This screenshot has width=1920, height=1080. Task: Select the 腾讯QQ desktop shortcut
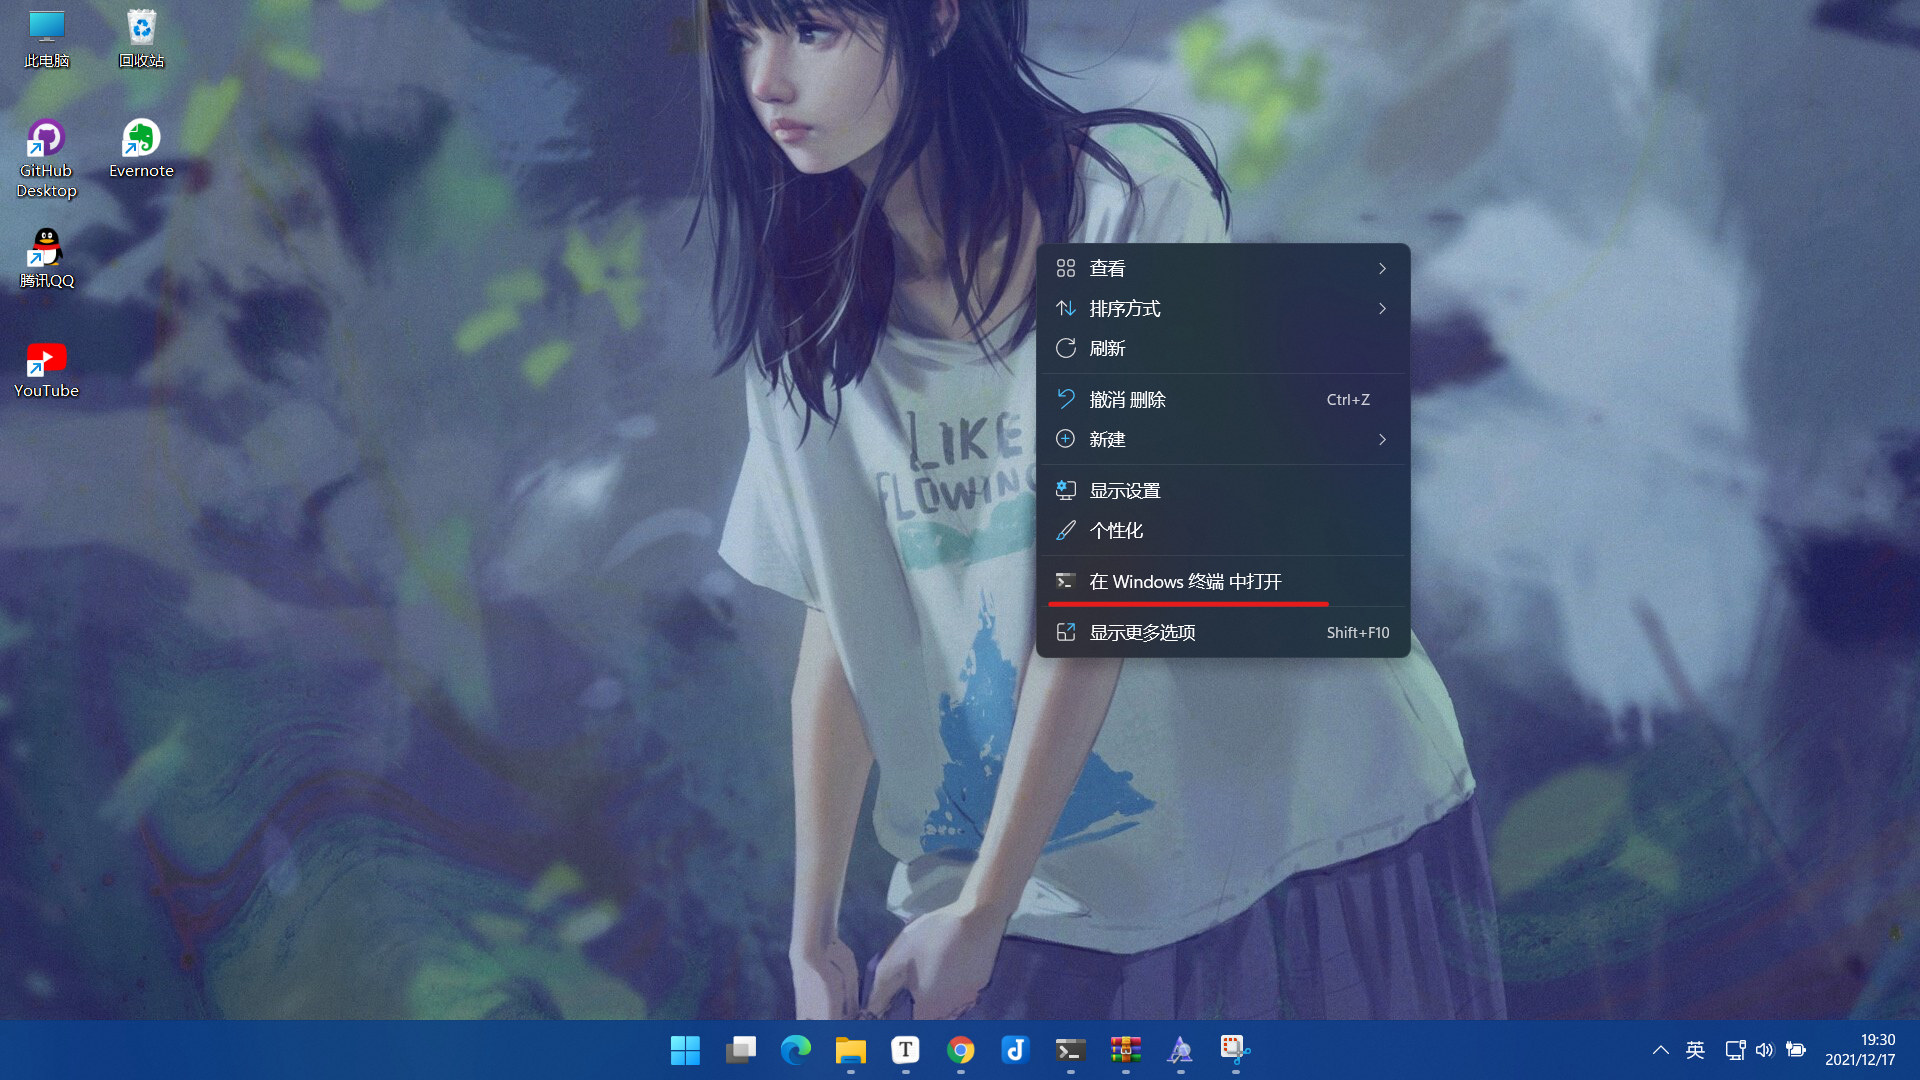(x=46, y=250)
